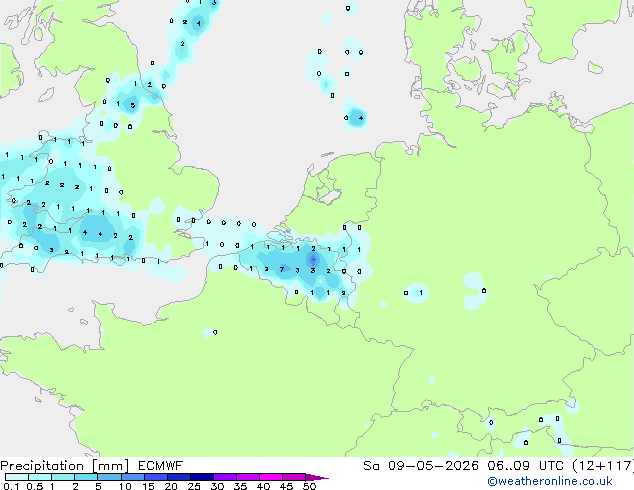Select the legend swatch for 5–10 mm
The height and width of the screenshot is (490, 634).
(x=109, y=477)
